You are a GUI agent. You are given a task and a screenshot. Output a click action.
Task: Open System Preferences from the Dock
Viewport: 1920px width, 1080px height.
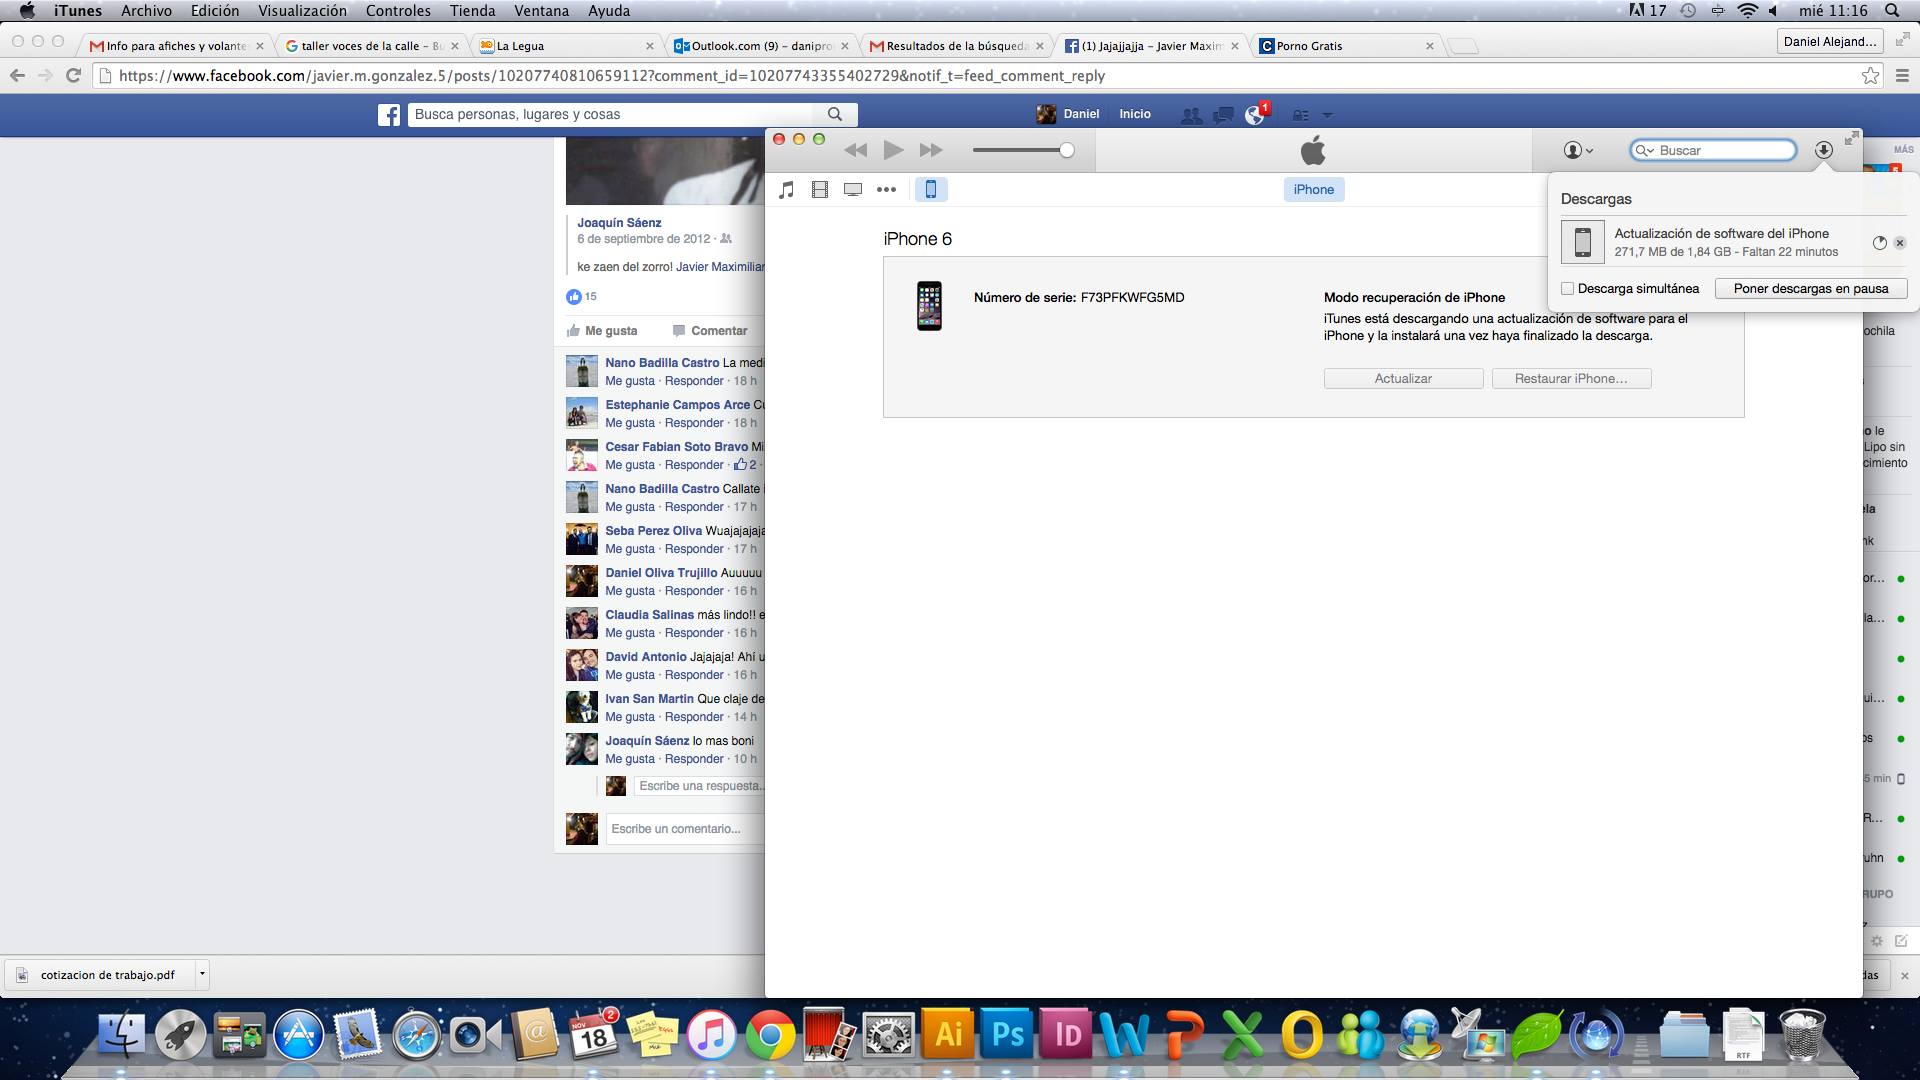point(888,1035)
